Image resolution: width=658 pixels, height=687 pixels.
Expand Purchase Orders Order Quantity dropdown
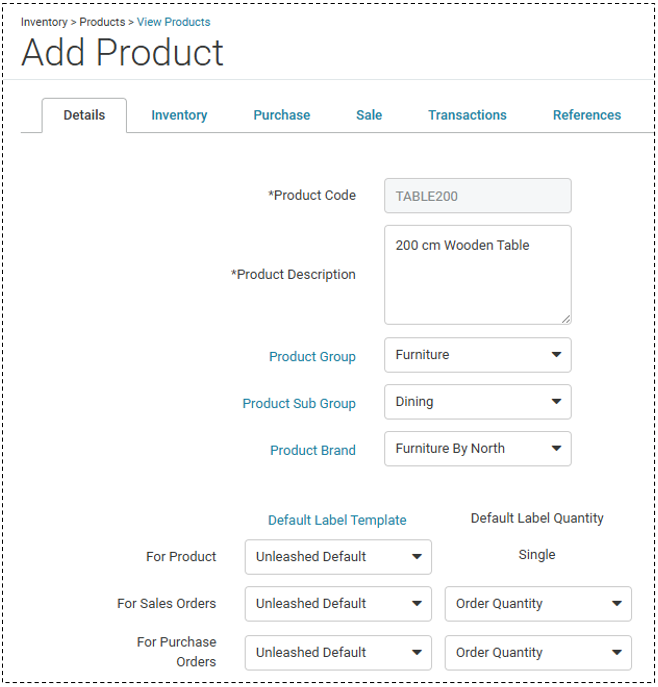click(538, 653)
